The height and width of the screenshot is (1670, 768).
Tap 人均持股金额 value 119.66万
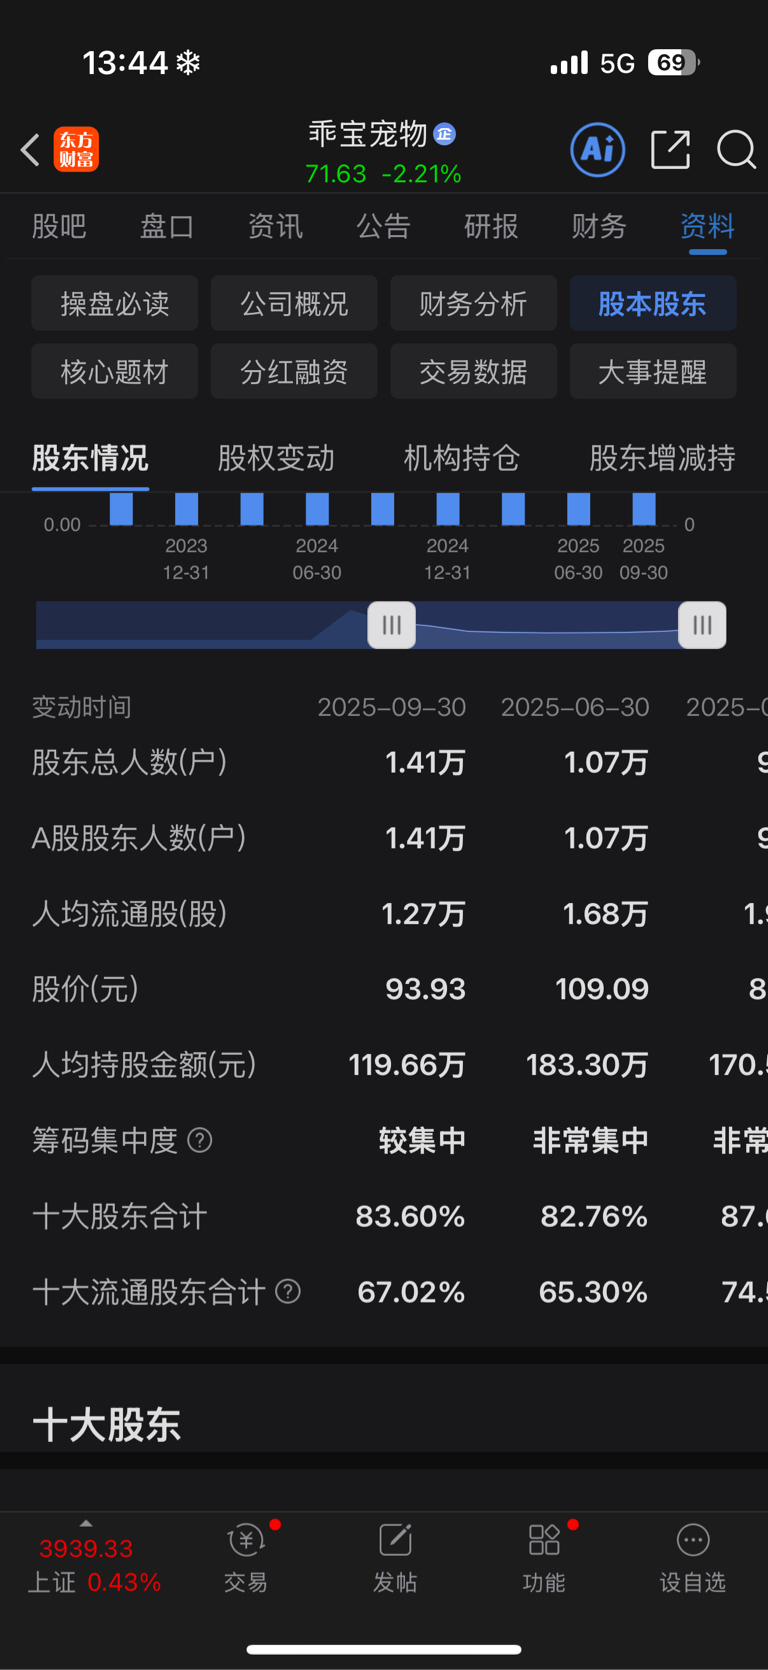click(407, 1065)
